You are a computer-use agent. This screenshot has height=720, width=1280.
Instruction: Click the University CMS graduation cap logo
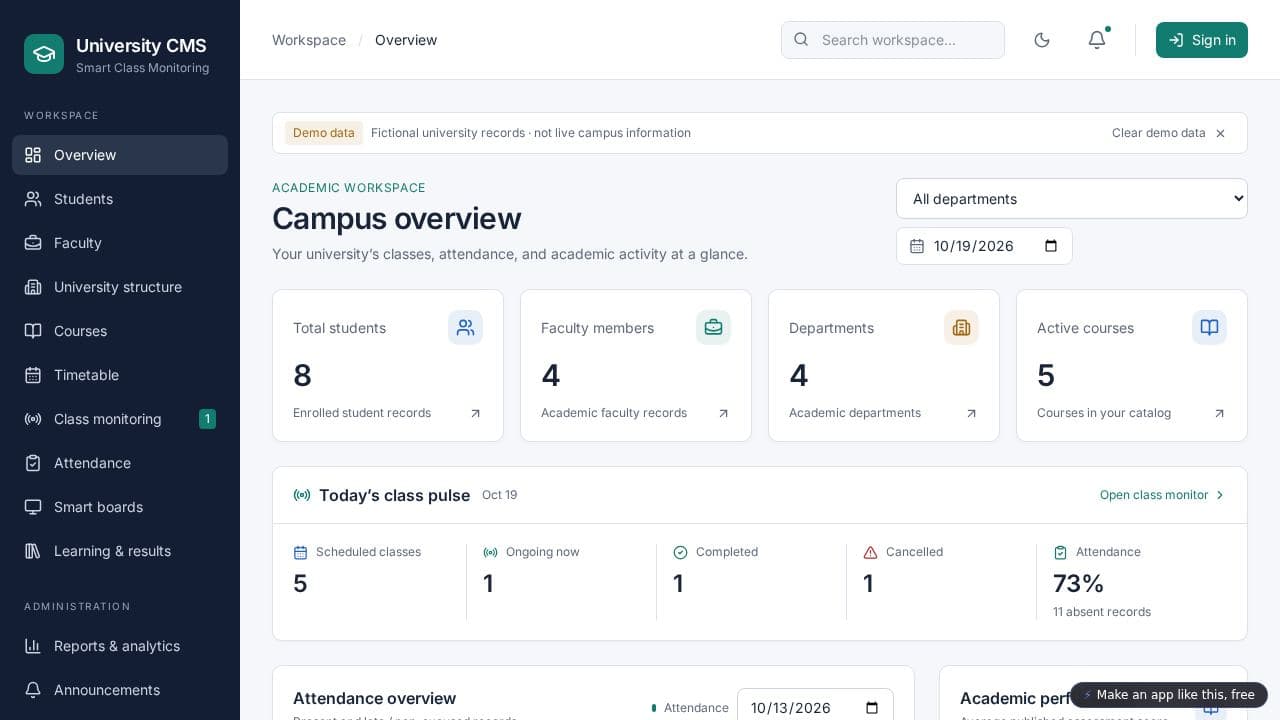(44, 54)
